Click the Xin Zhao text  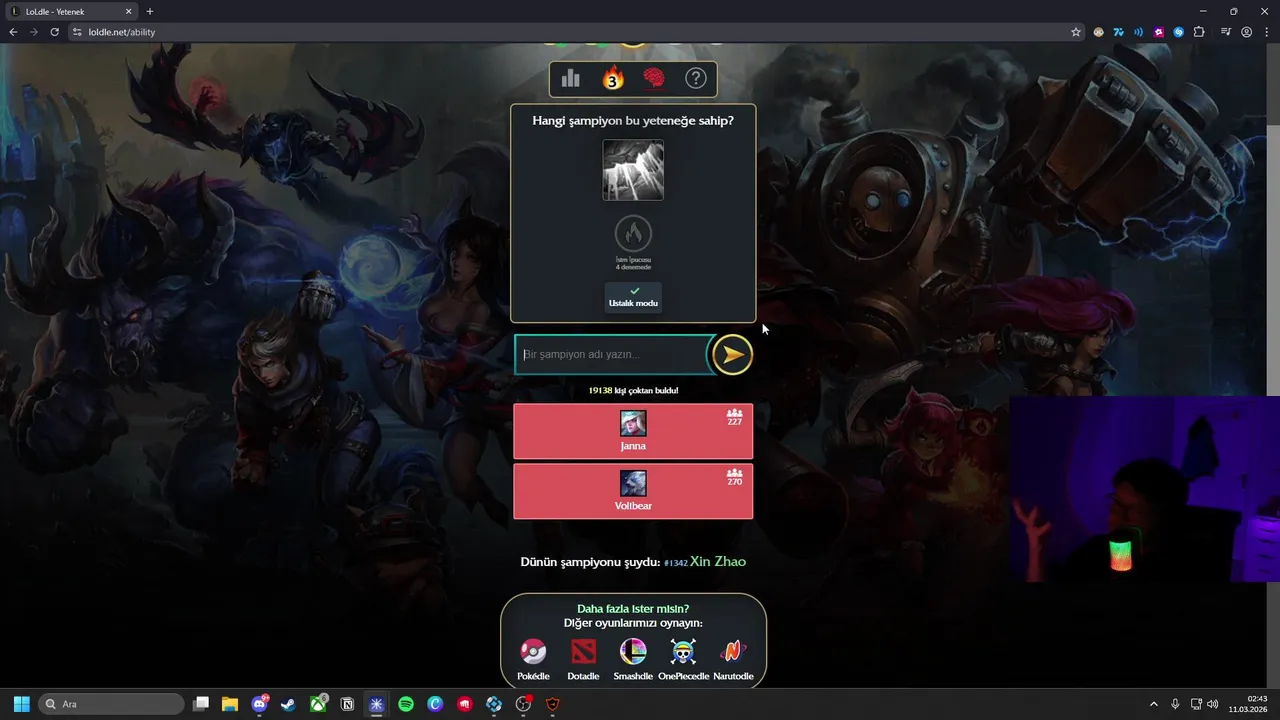point(718,562)
